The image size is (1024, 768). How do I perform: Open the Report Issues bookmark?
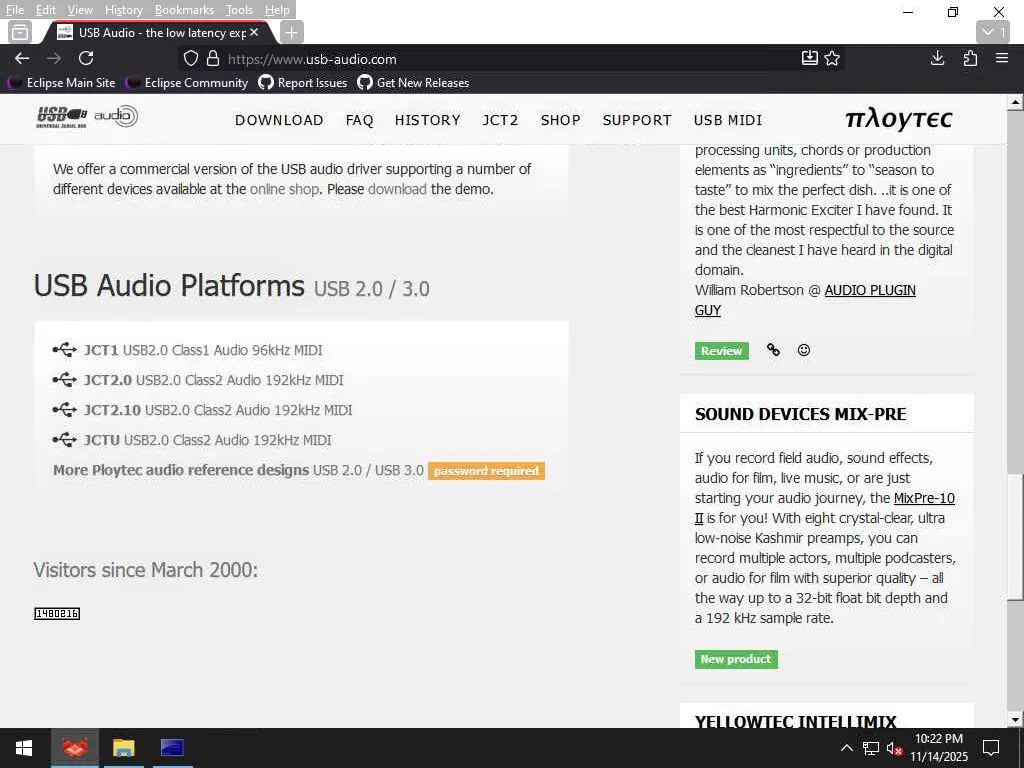click(x=303, y=83)
